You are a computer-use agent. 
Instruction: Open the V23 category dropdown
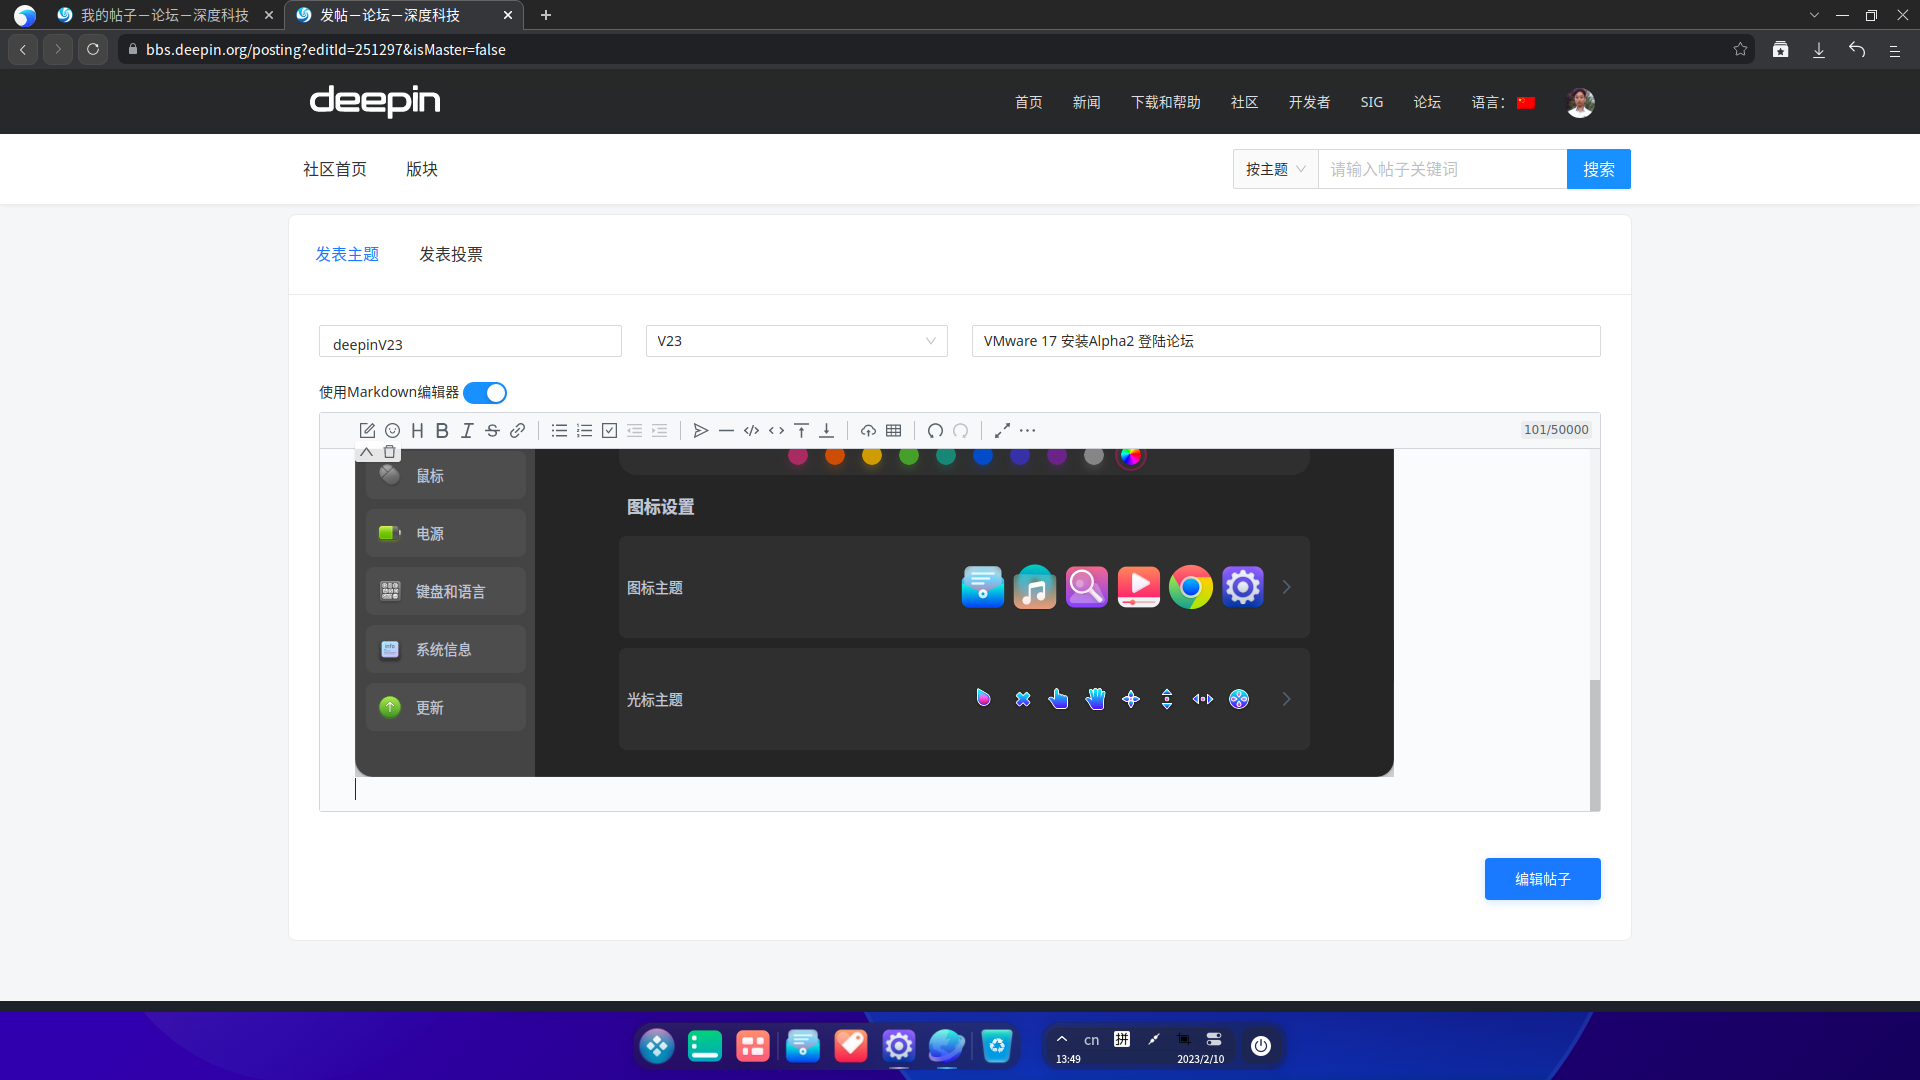[796, 341]
